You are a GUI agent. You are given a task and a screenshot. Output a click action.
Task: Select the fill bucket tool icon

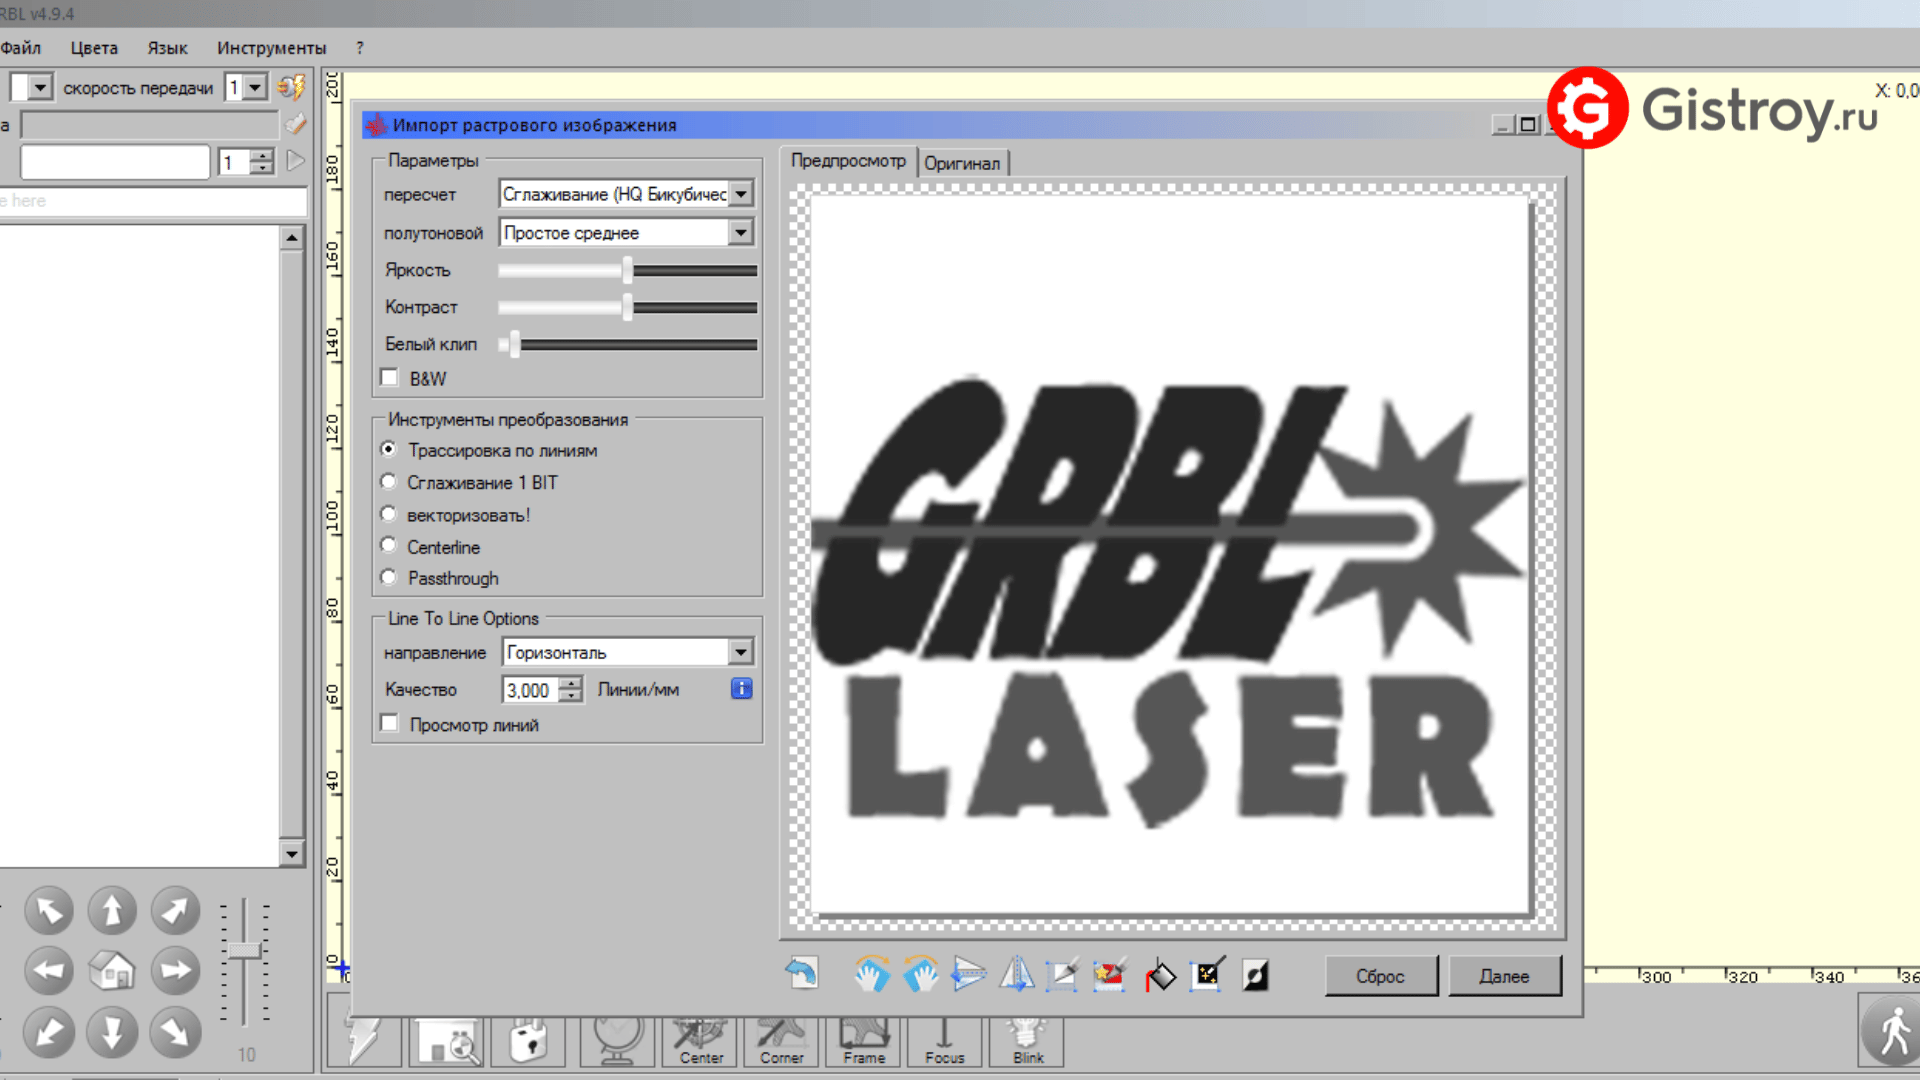[1160, 974]
